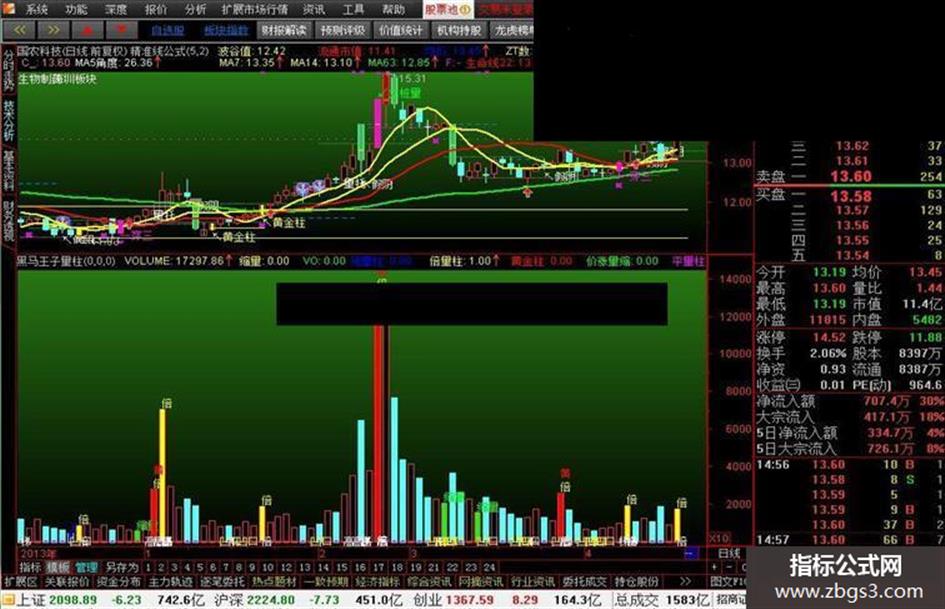The image size is (945, 609).
Task: Select template number 1
Action: click(x=148, y=567)
